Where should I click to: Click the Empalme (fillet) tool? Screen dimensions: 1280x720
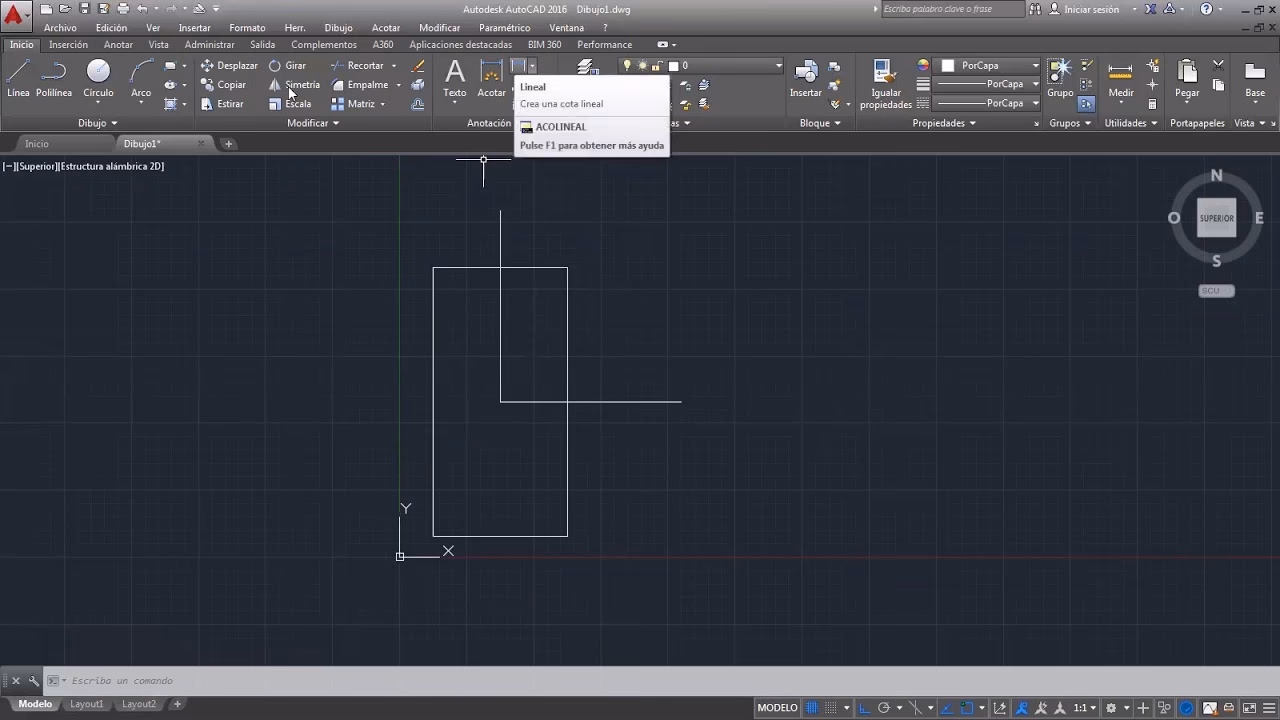click(x=360, y=85)
